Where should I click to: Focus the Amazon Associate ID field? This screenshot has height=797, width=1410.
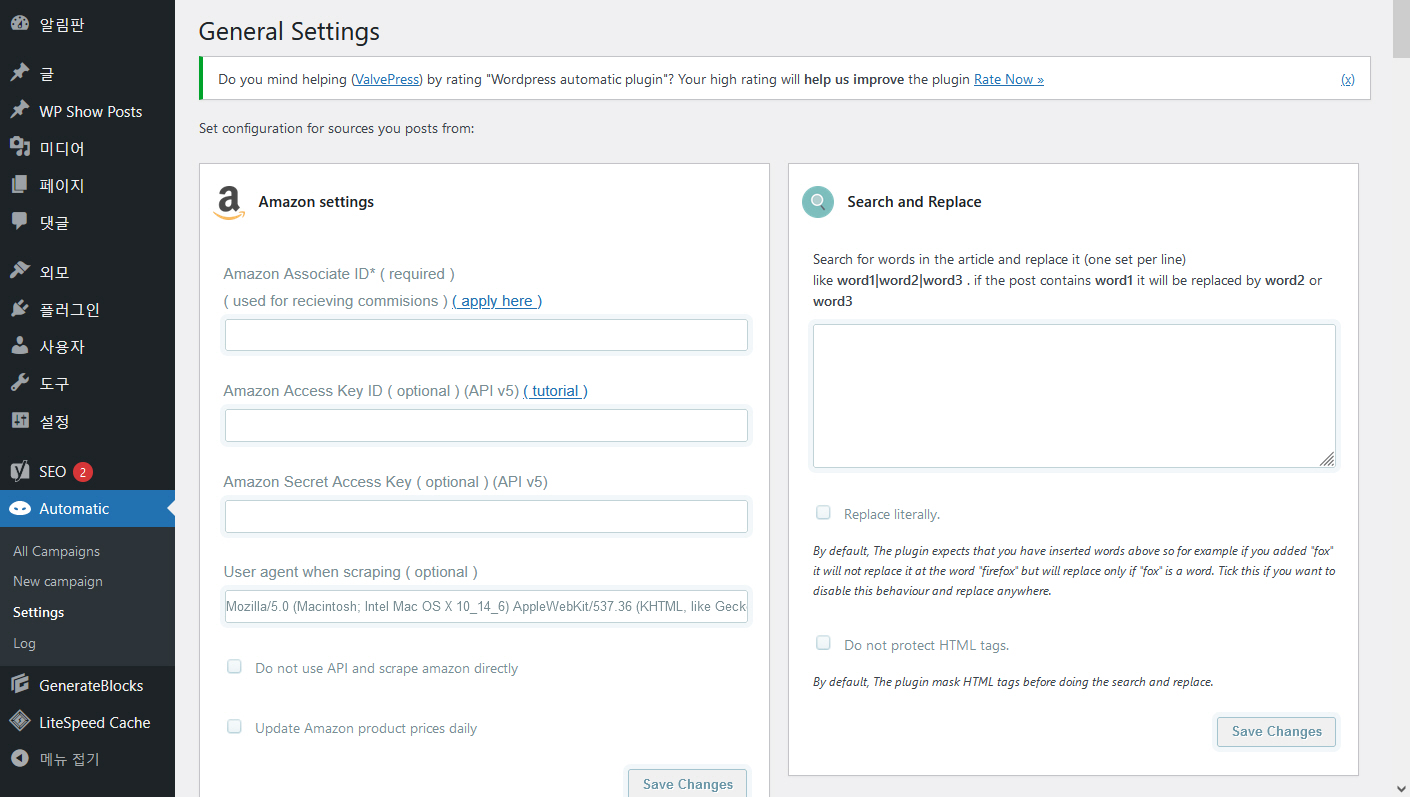[x=486, y=335]
